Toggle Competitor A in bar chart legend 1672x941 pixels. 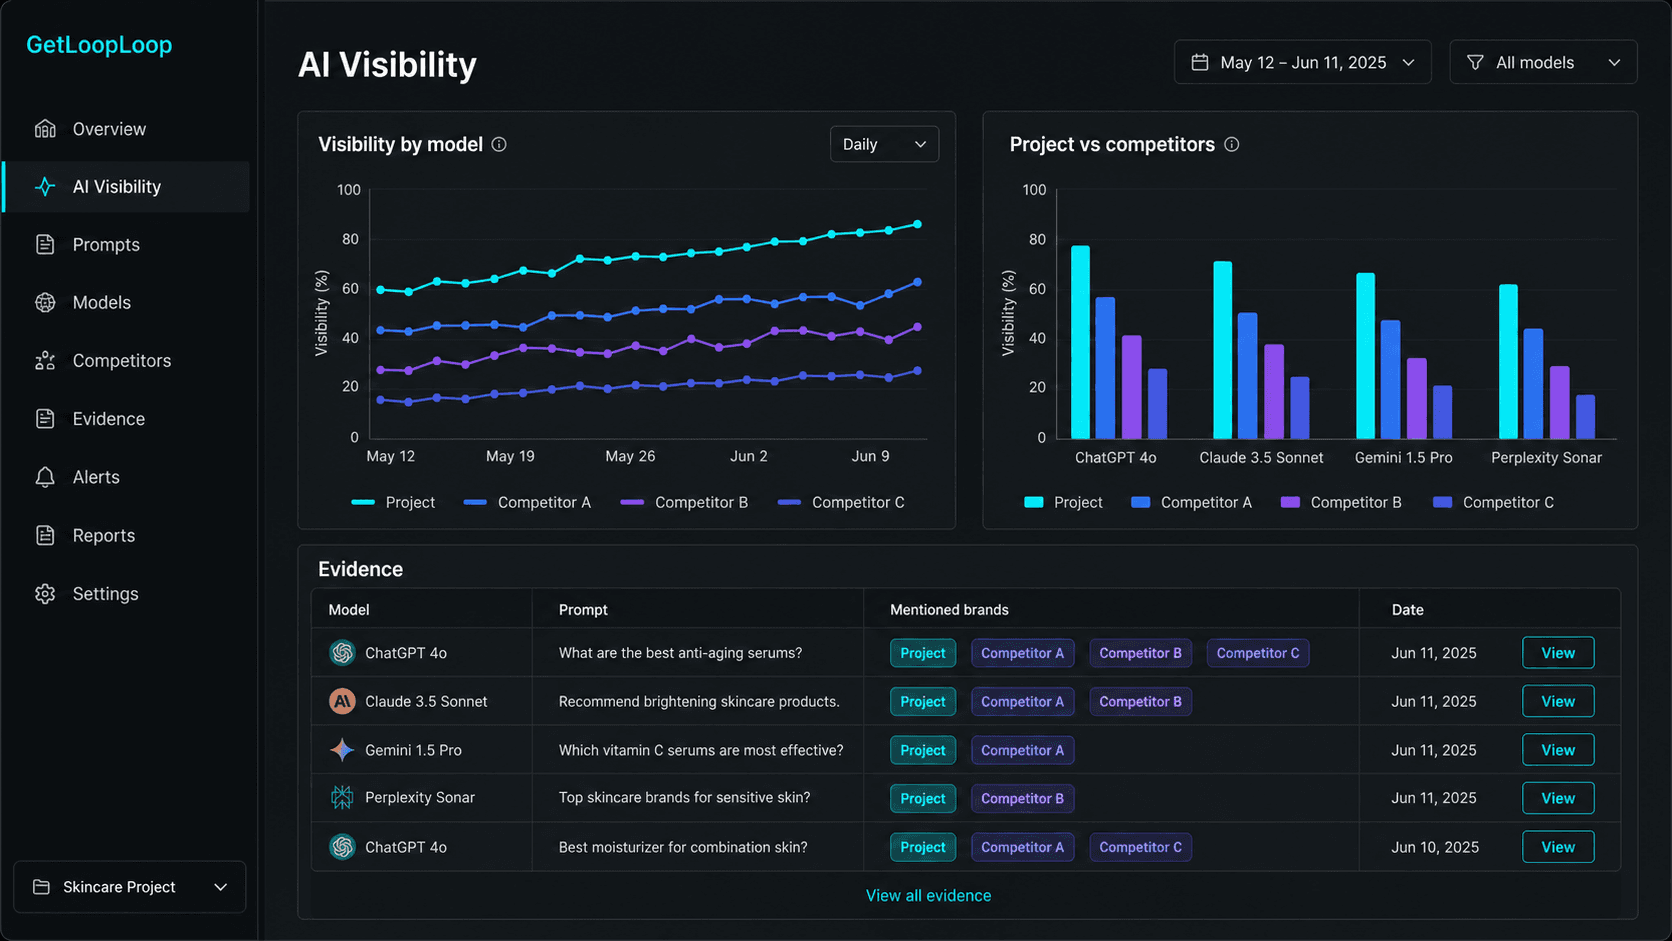point(1191,502)
